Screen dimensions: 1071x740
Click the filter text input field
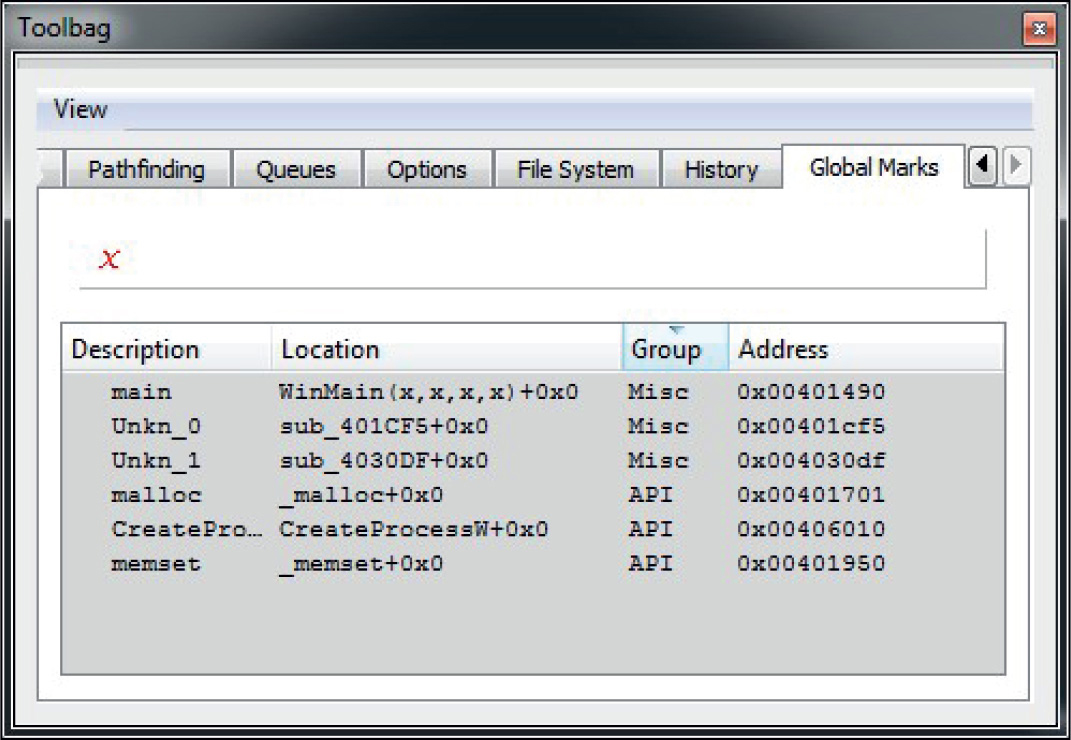click(532, 260)
